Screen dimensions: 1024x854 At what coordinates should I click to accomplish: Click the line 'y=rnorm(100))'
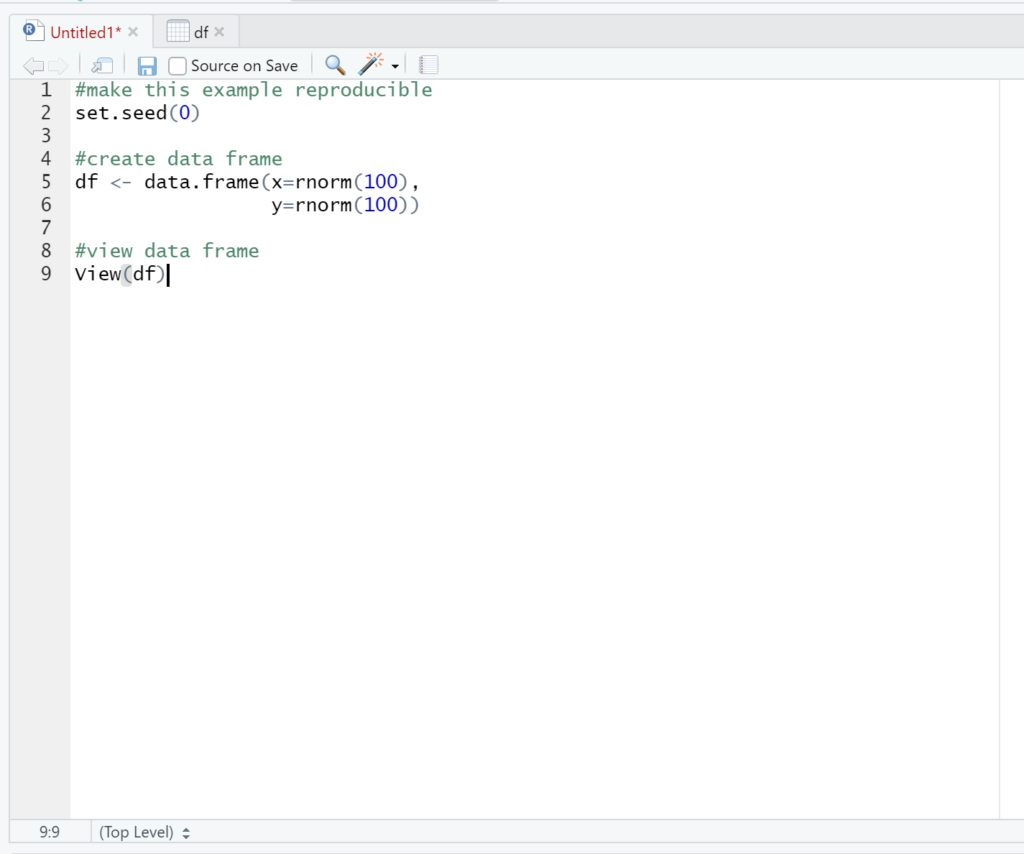click(345, 204)
